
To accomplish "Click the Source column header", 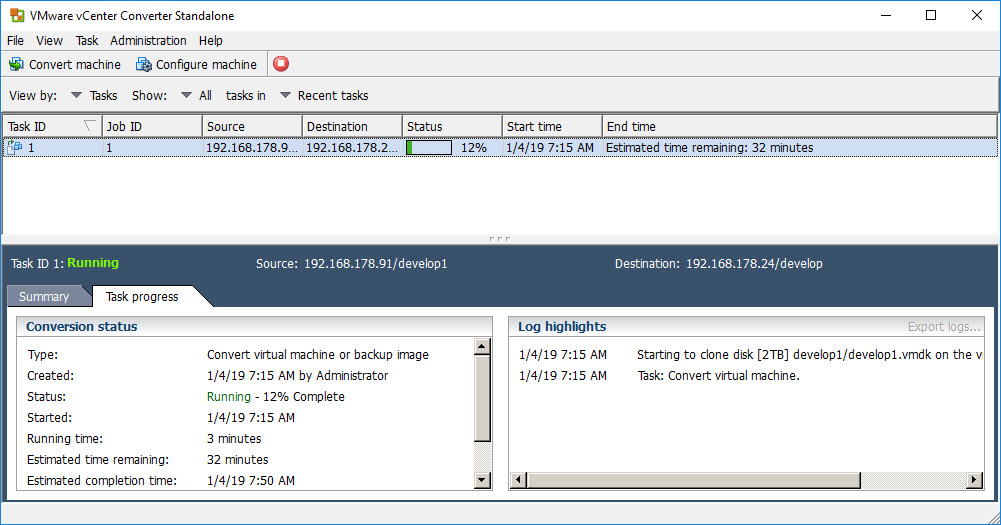I will (x=252, y=126).
